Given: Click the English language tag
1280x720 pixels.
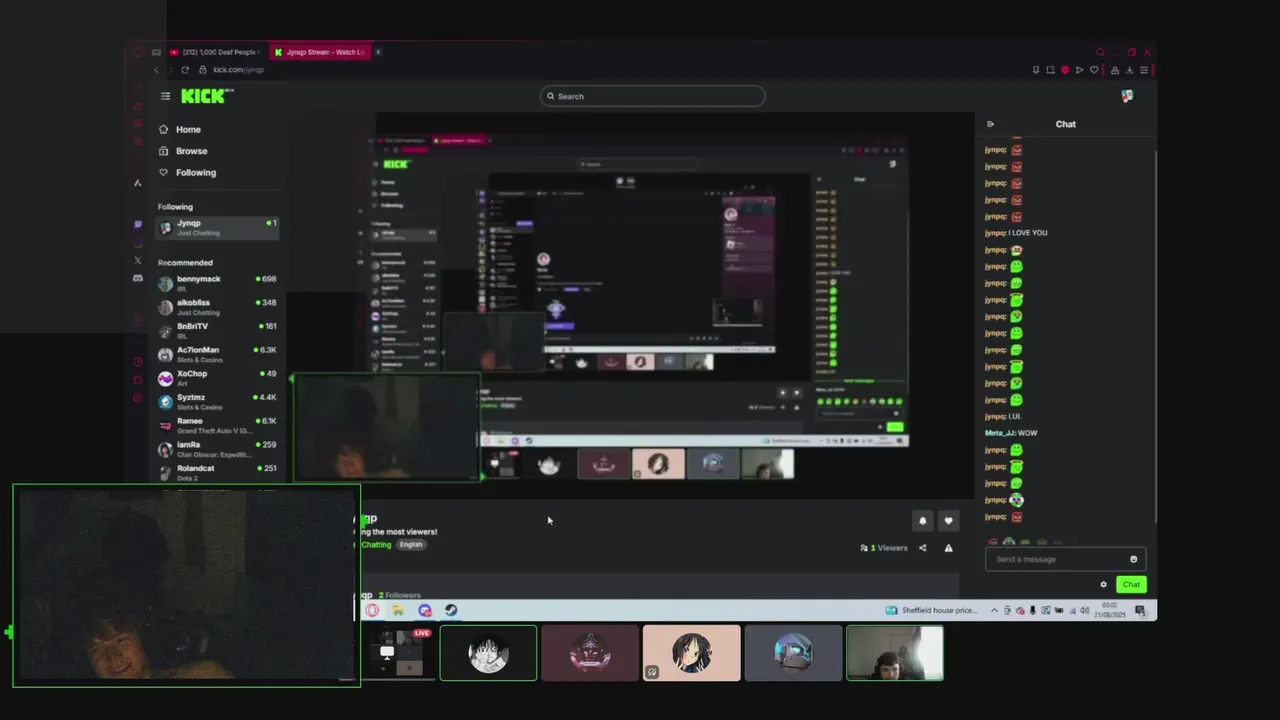Looking at the screenshot, I should 411,545.
